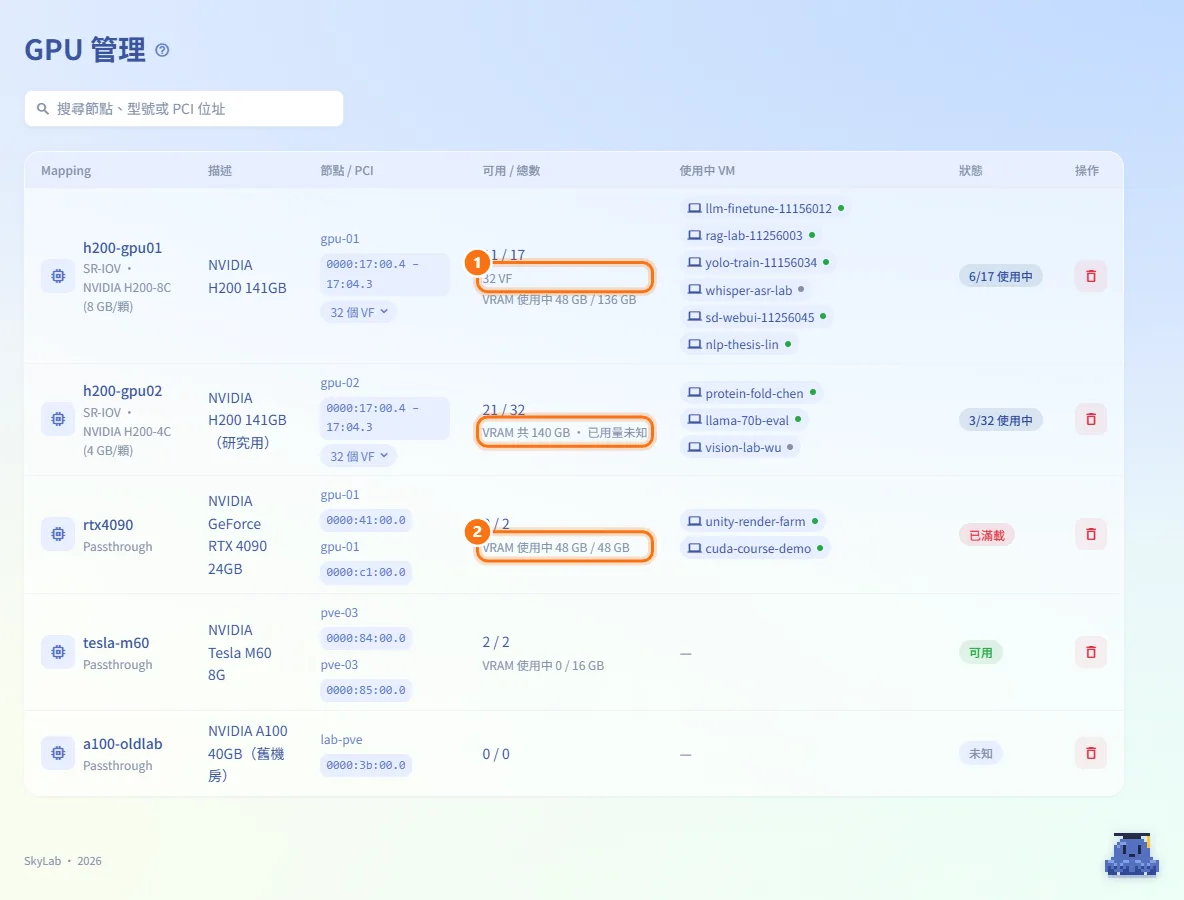Select the h200-gpu01 mapping name
This screenshot has width=1184, height=900.
pyautogui.click(x=122, y=248)
